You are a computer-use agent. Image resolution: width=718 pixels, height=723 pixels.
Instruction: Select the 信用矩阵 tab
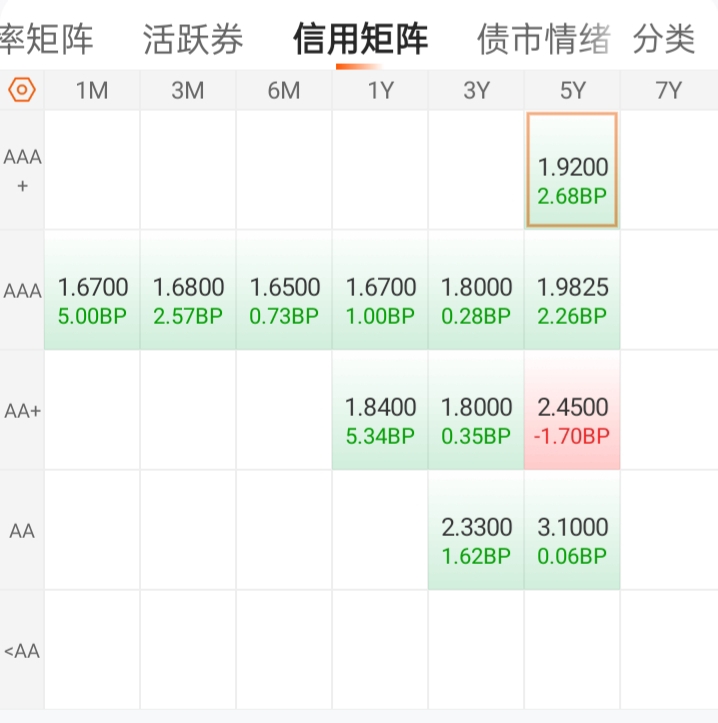pyautogui.click(x=361, y=39)
